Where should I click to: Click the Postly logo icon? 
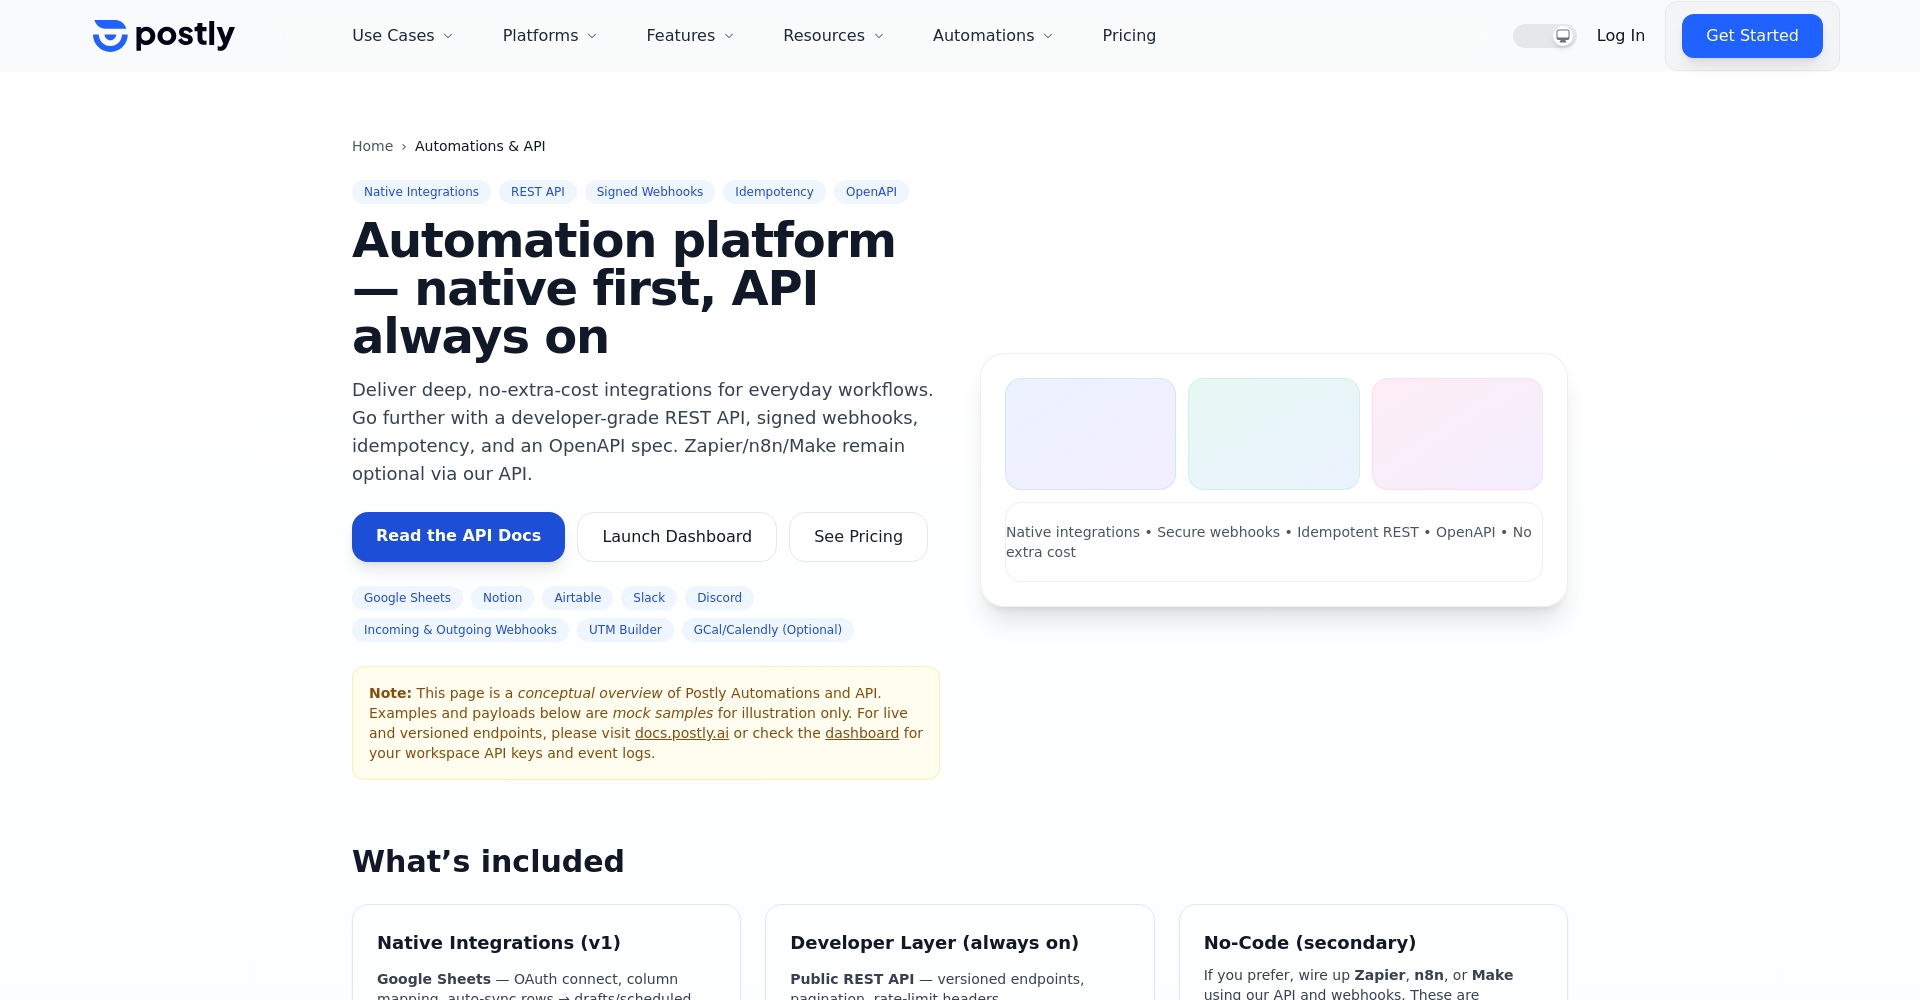pyautogui.click(x=110, y=35)
